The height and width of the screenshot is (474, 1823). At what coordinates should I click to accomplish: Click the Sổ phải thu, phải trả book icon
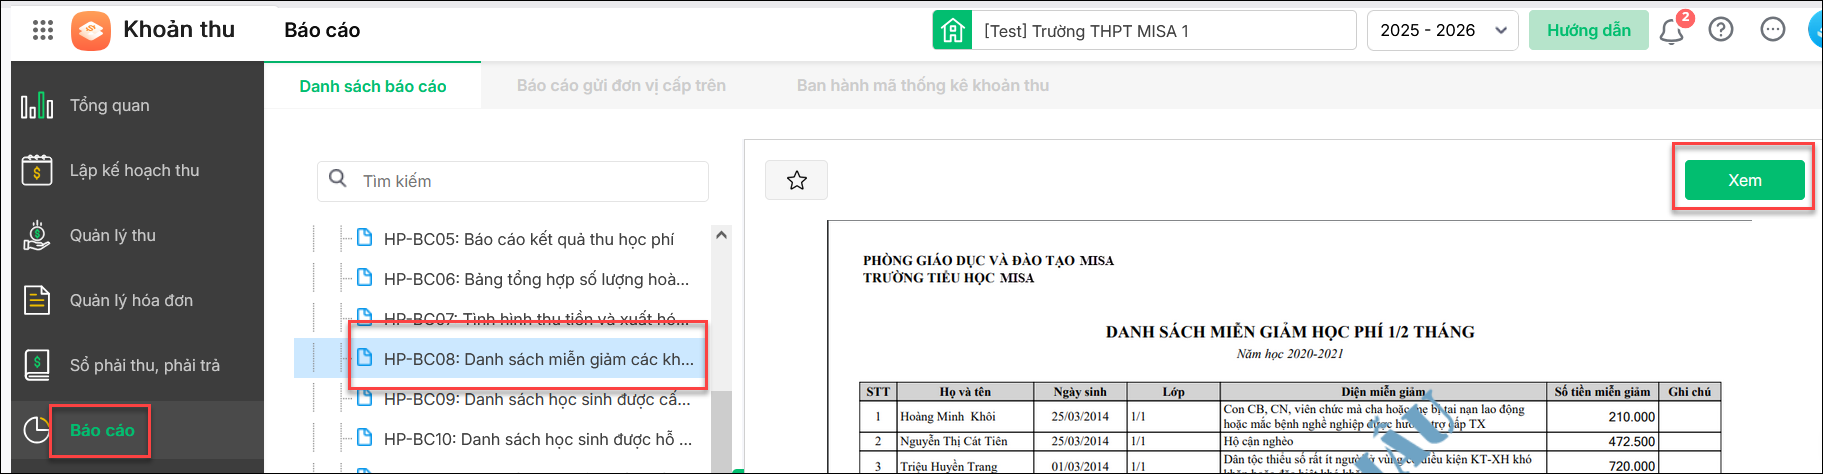[x=37, y=365]
